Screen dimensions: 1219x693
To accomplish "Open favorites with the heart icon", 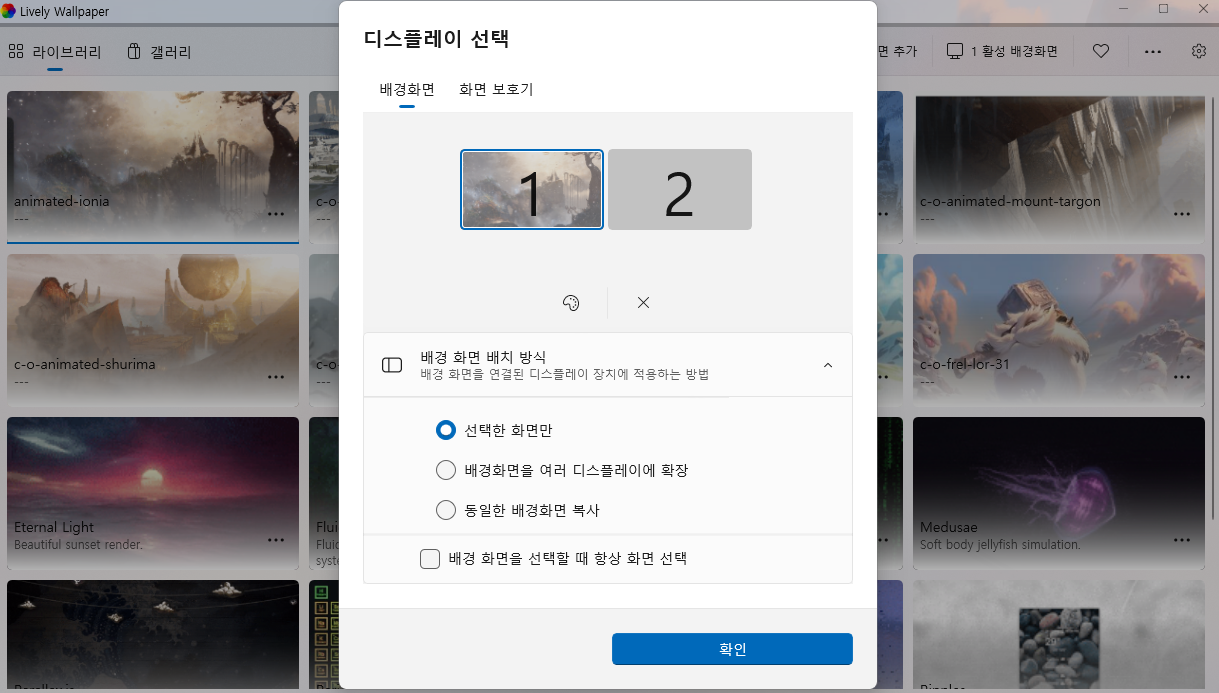I will 1100,51.
